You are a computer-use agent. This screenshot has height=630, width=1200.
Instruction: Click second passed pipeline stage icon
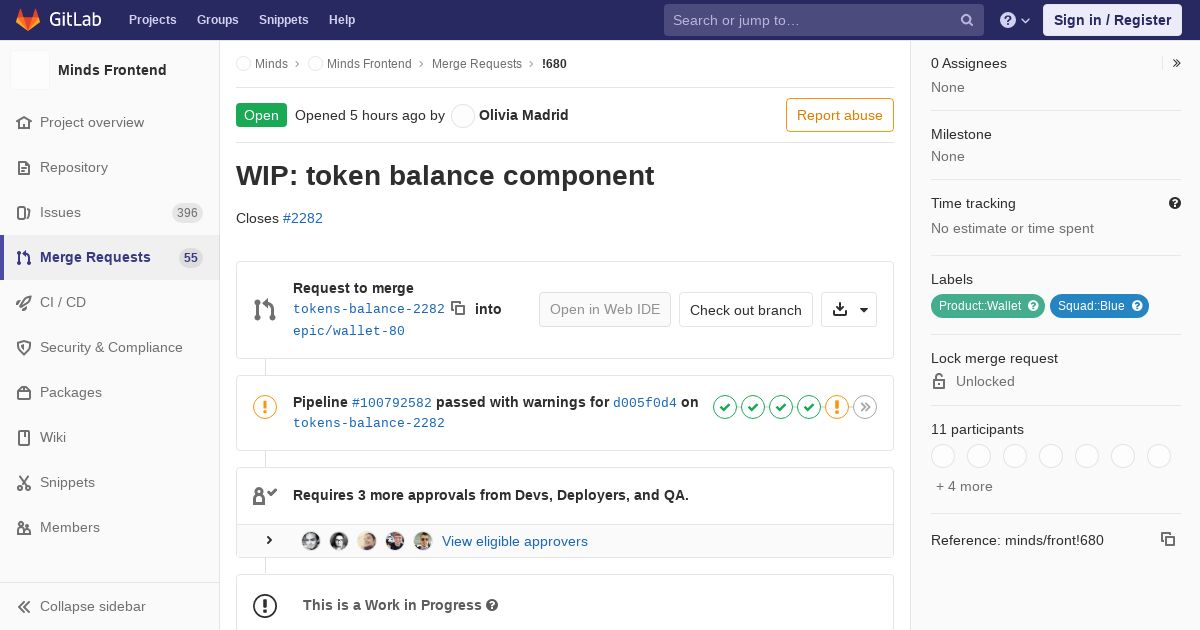pos(753,407)
